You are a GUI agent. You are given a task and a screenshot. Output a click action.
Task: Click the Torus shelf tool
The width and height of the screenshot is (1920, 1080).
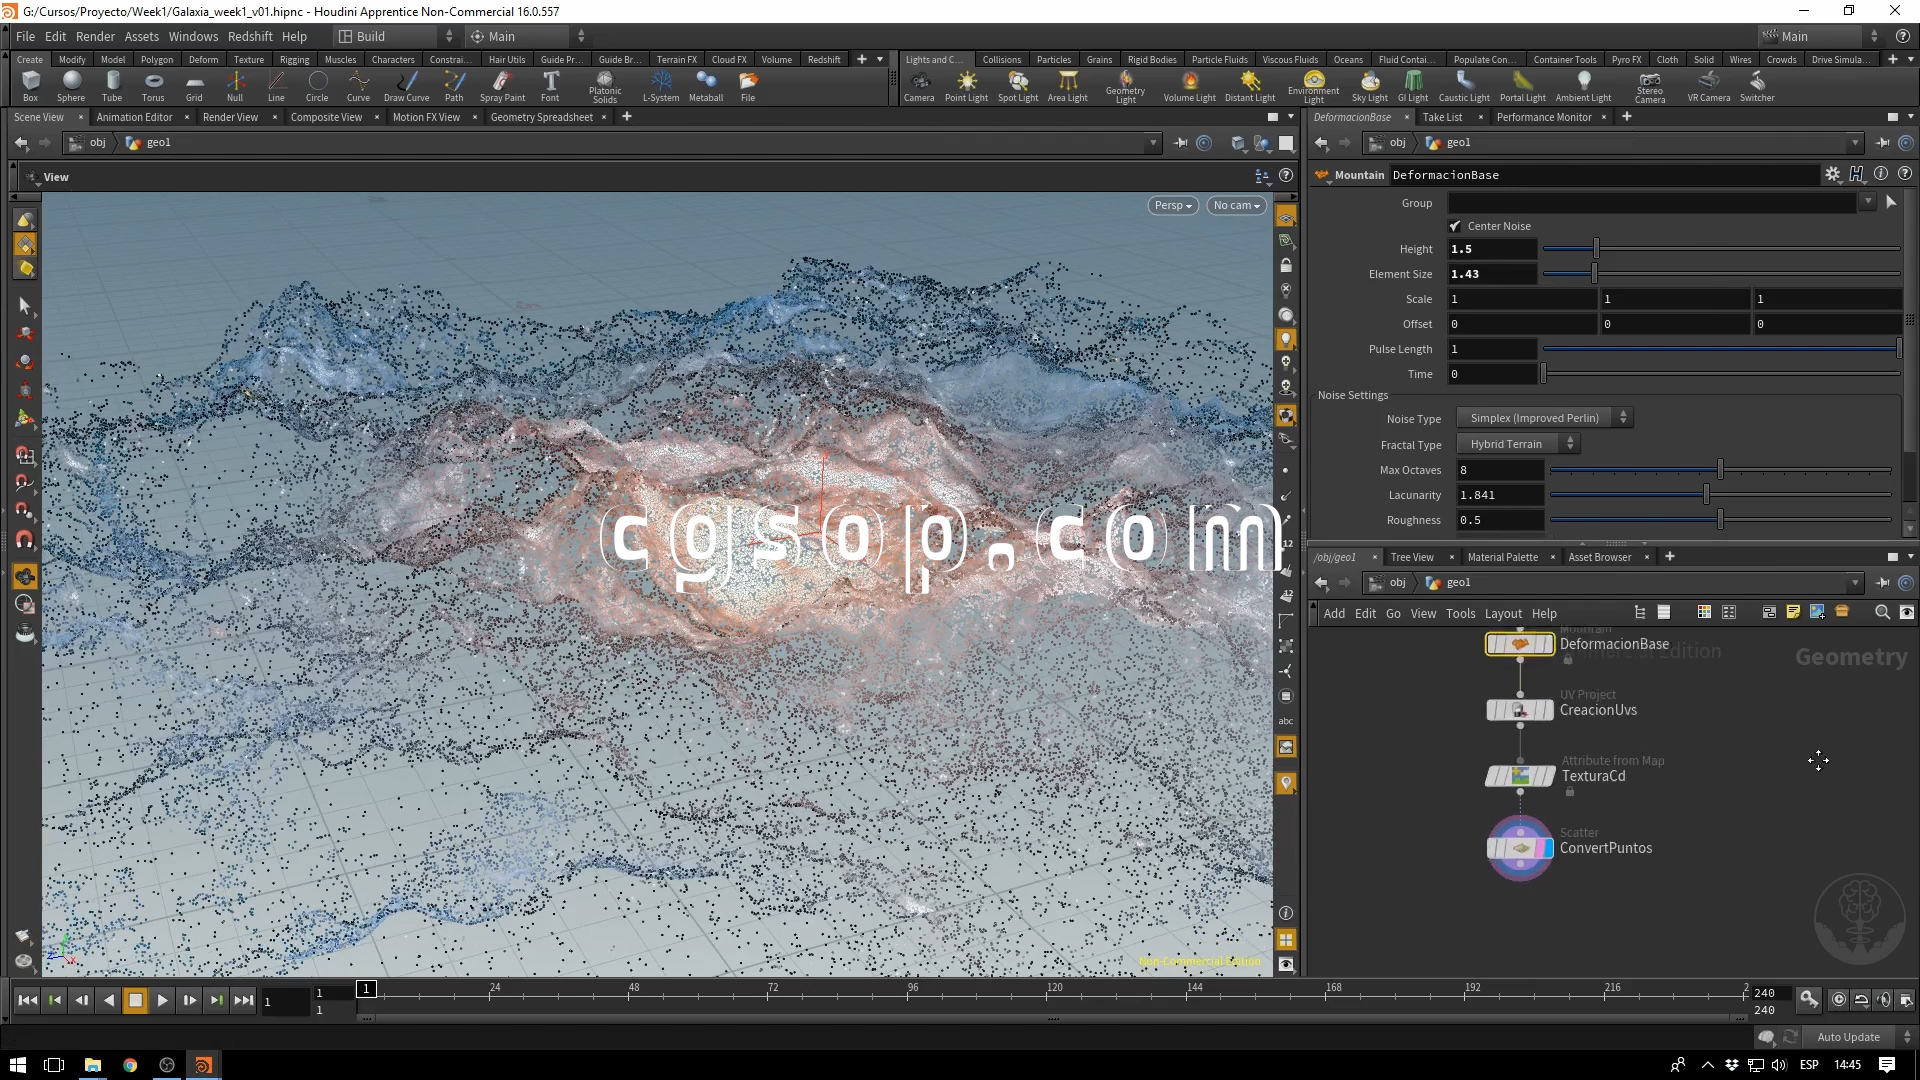click(x=153, y=85)
